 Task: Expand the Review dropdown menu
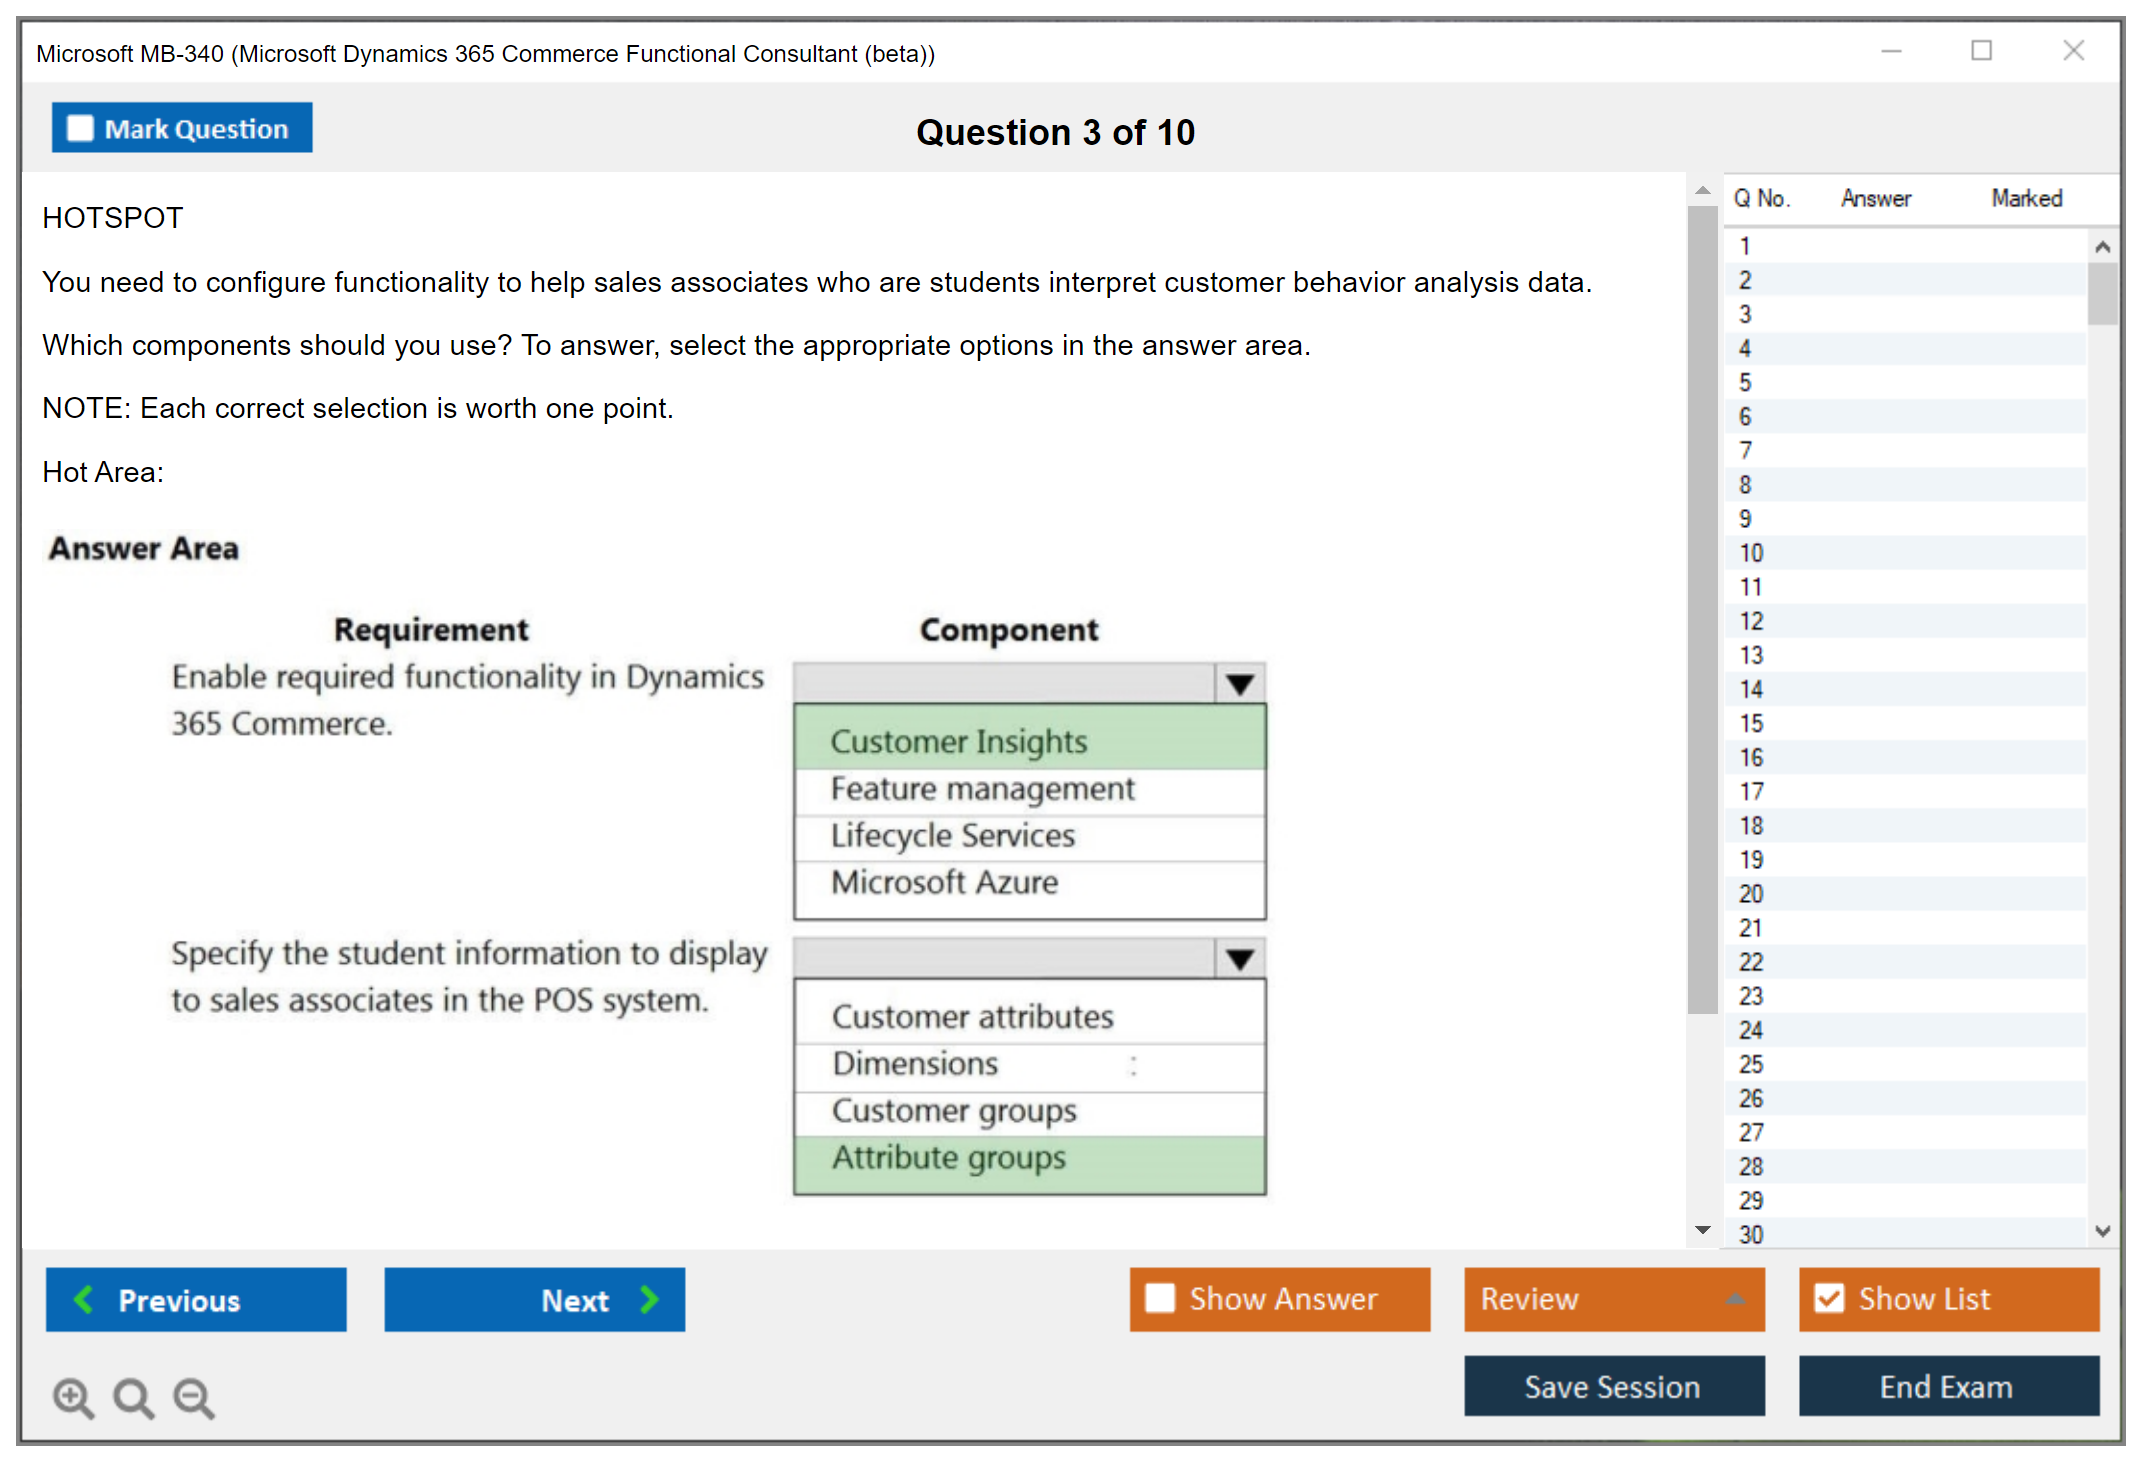click(1736, 1299)
